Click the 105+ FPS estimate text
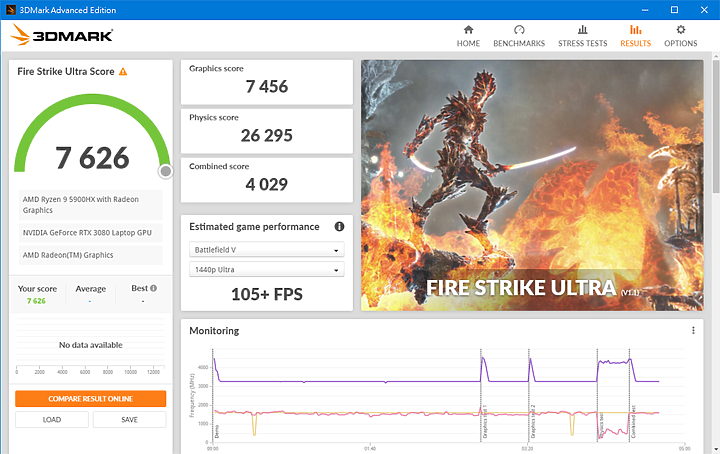The height and width of the screenshot is (454, 720). [x=267, y=294]
